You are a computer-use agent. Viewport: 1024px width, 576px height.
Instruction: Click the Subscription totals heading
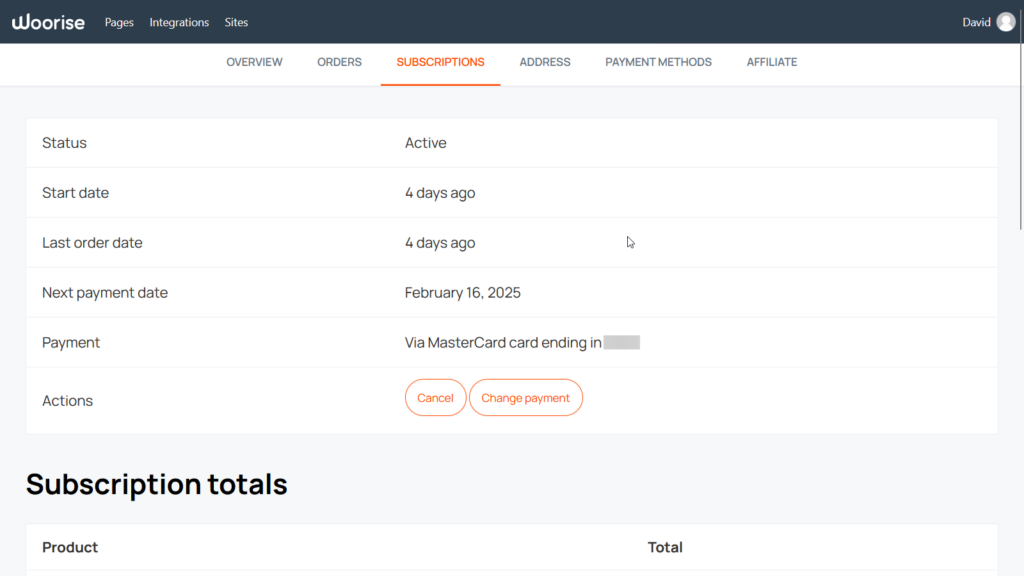[157, 484]
